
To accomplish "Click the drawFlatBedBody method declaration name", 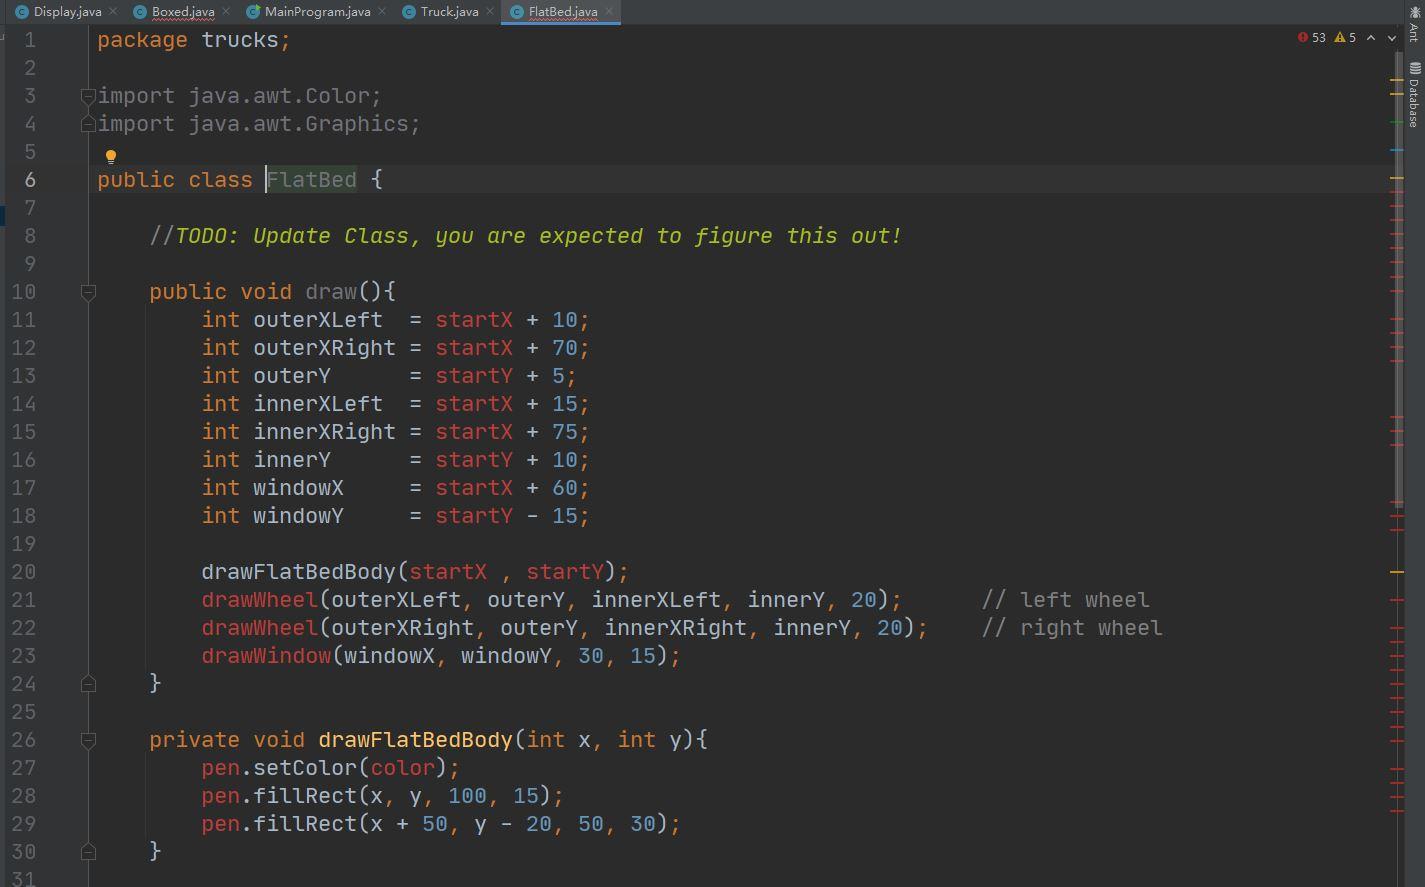I will 415,740.
